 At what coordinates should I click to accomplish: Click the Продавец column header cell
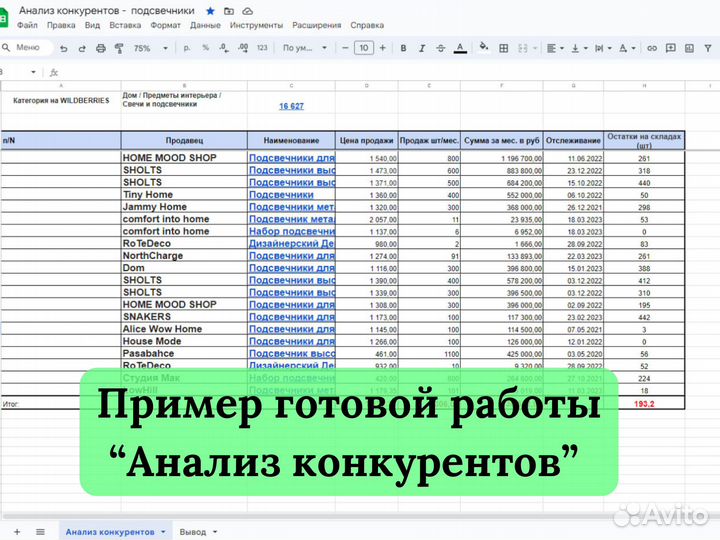pos(184,141)
